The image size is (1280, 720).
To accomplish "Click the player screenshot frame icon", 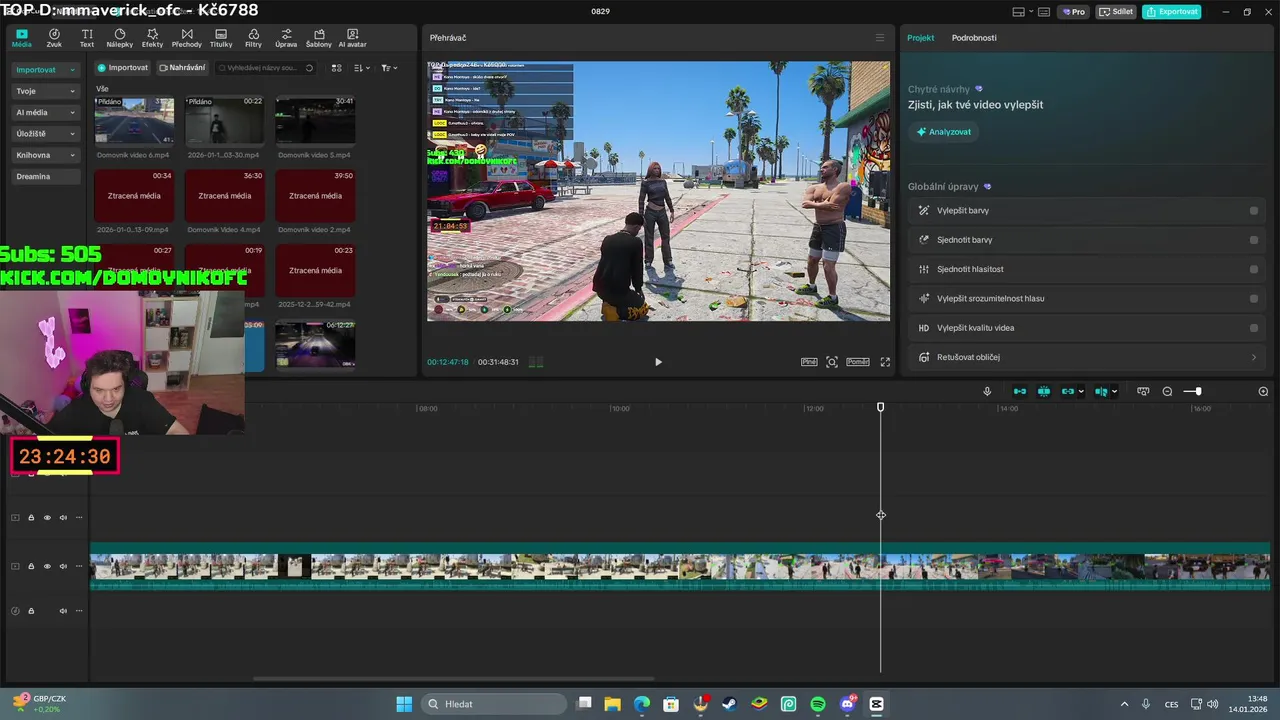I will [832, 362].
